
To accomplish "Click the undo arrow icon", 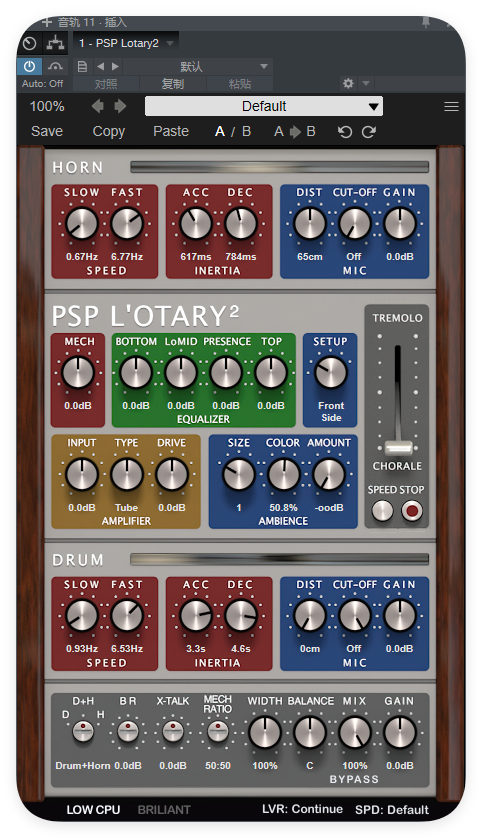I will point(345,131).
